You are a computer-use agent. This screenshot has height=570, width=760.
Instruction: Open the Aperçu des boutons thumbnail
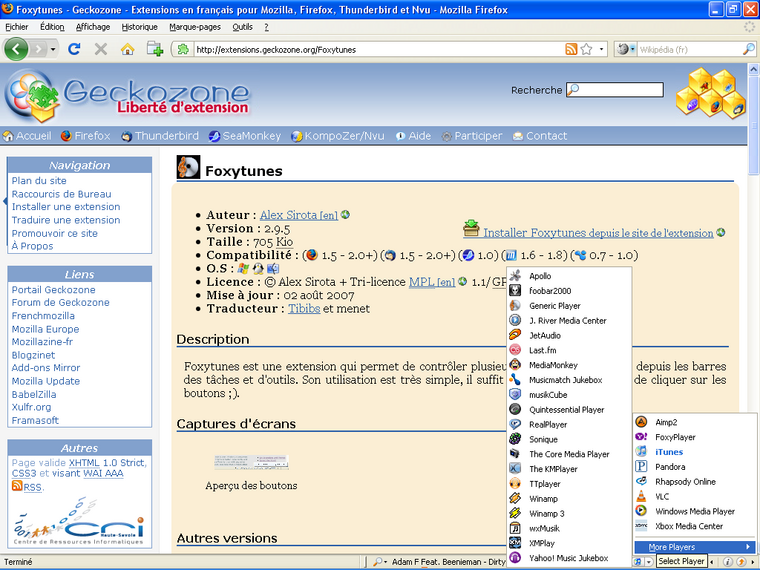[252, 462]
